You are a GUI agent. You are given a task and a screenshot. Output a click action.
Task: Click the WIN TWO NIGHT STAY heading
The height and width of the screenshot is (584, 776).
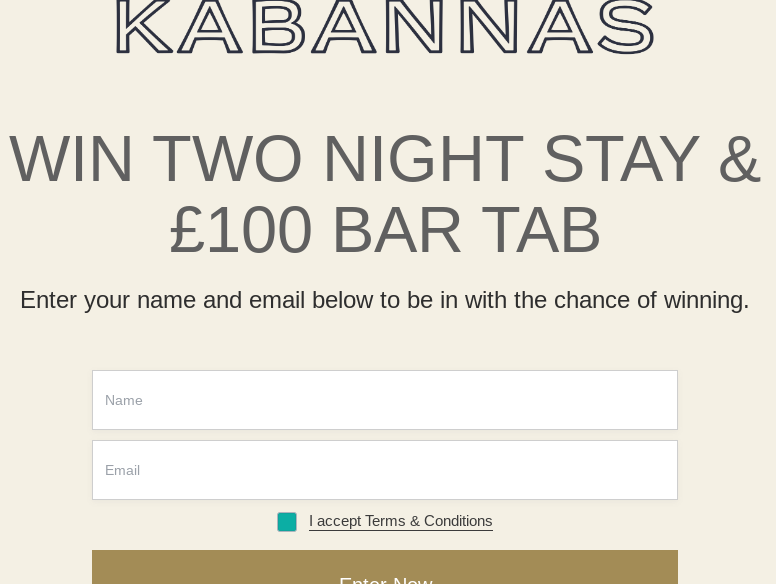[385, 159]
